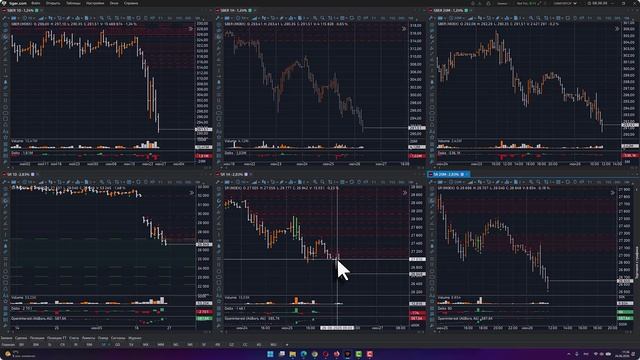Click the second magnifier icon in SBER 1D toolbar
The height and width of the screenshot is (360, 640).
click(x=109, y=18)
